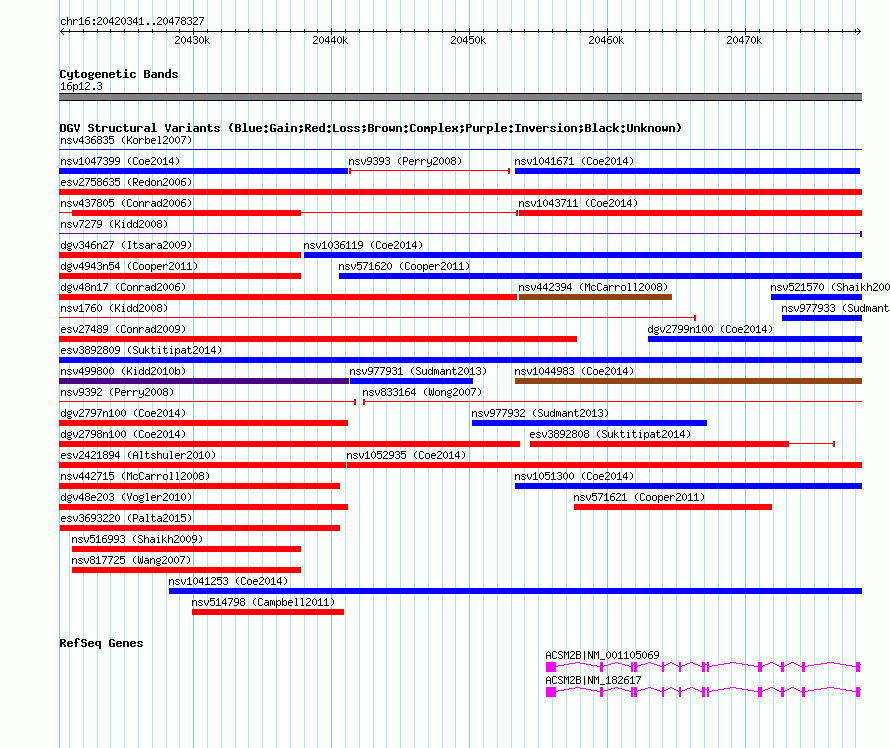Click esv3693220 (Palta2015) label
The image size is (890, 748).
pos(126,518)
